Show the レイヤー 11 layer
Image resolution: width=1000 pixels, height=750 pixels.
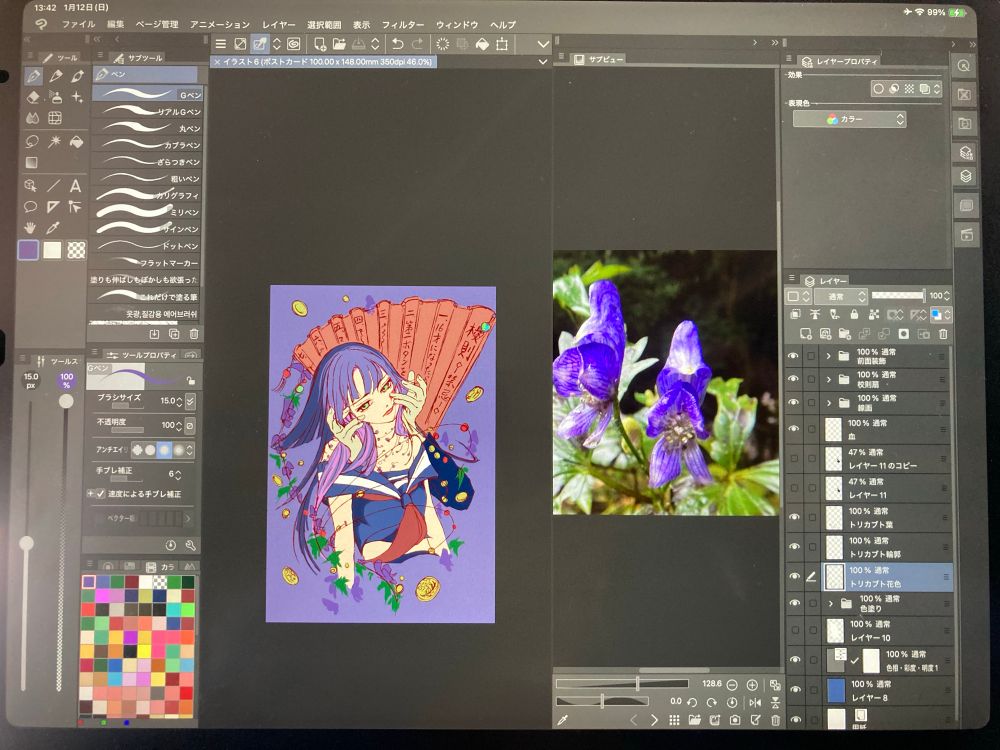point(794,488)
